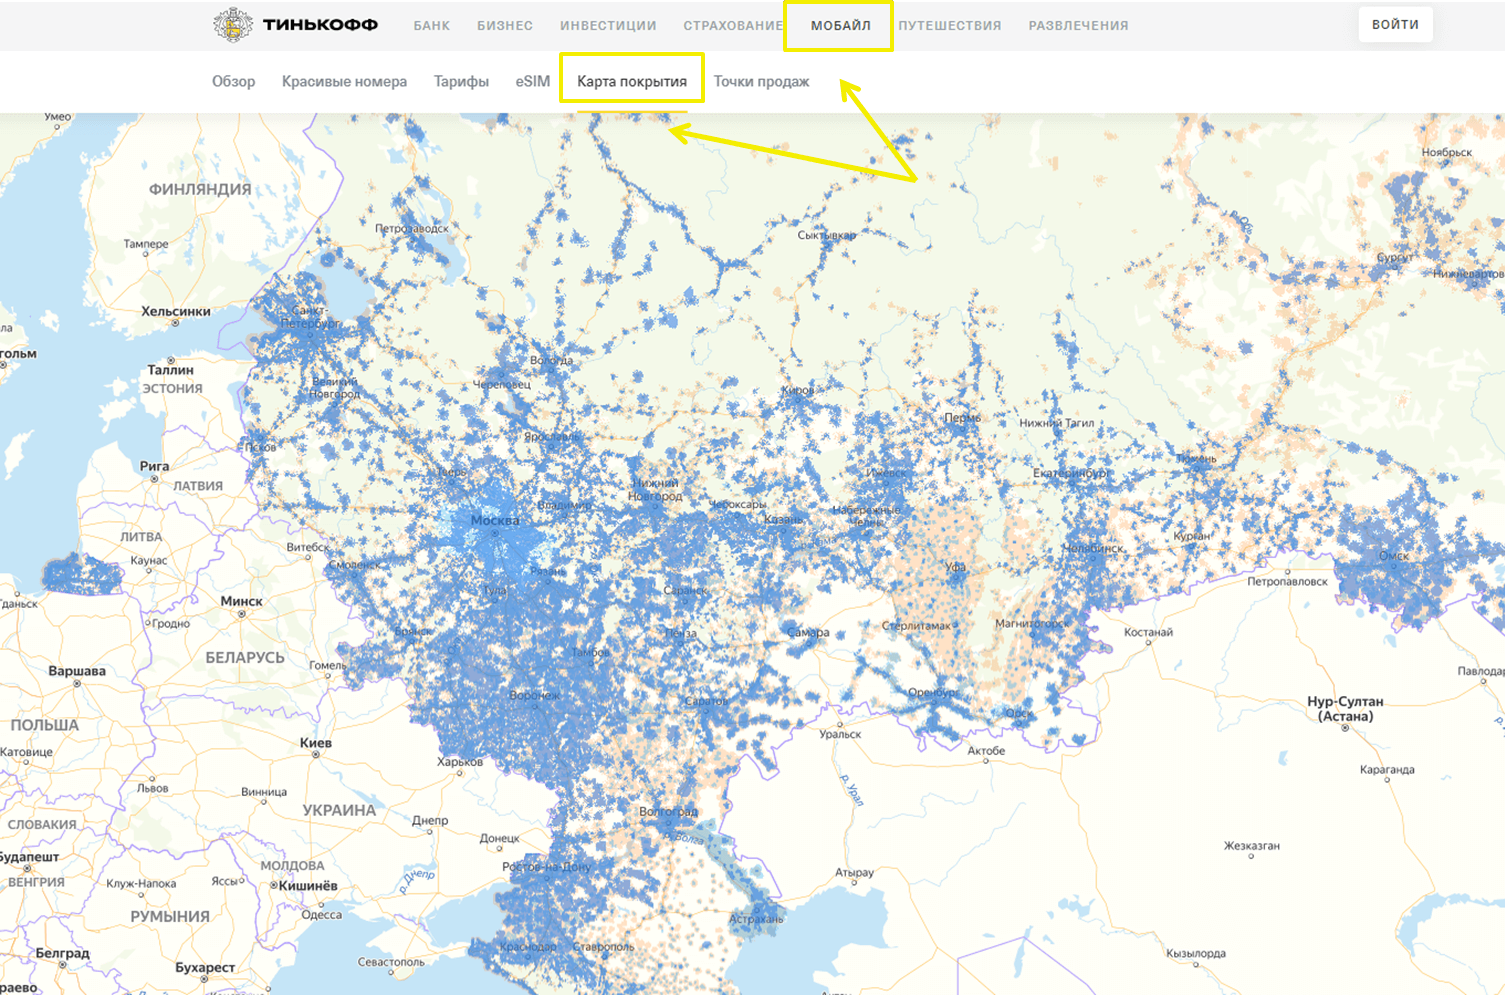Click the ПОЛЬША country label
Image resolution: width=1505 pixels, height=995 pixels.
[45, 725]
